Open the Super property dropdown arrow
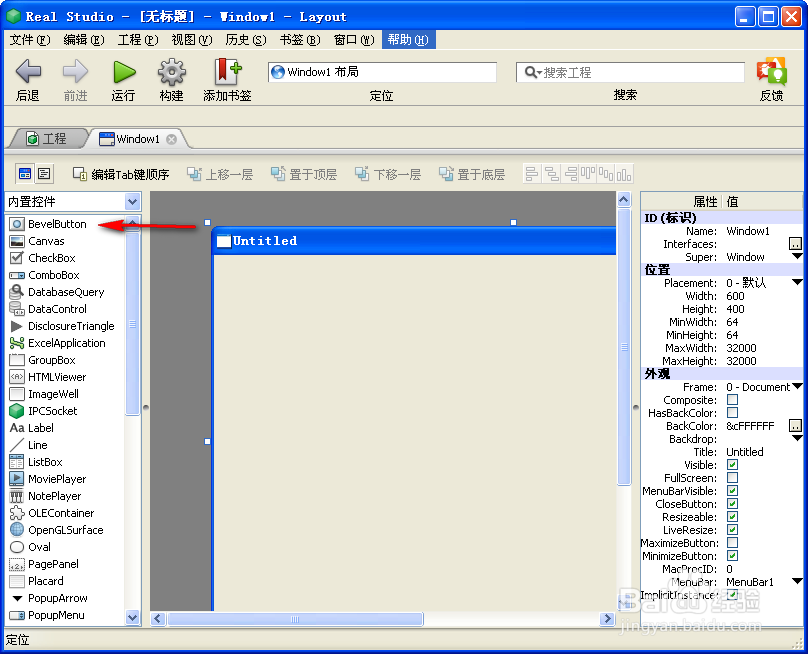808x654 pixels. click(797, 256)
